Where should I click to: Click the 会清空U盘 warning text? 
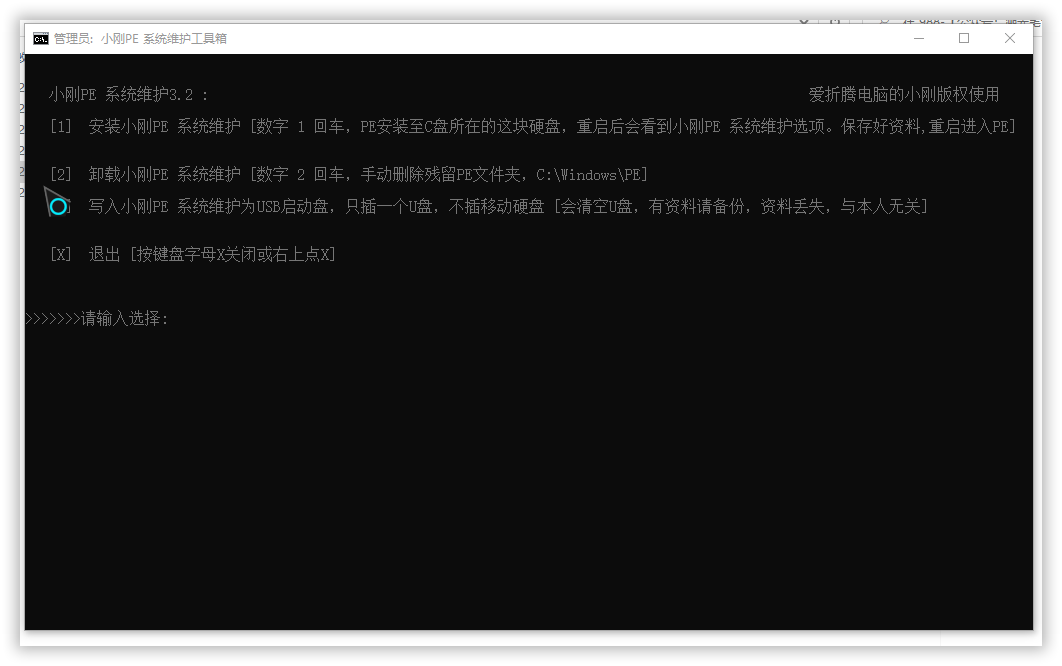(596, 207)
